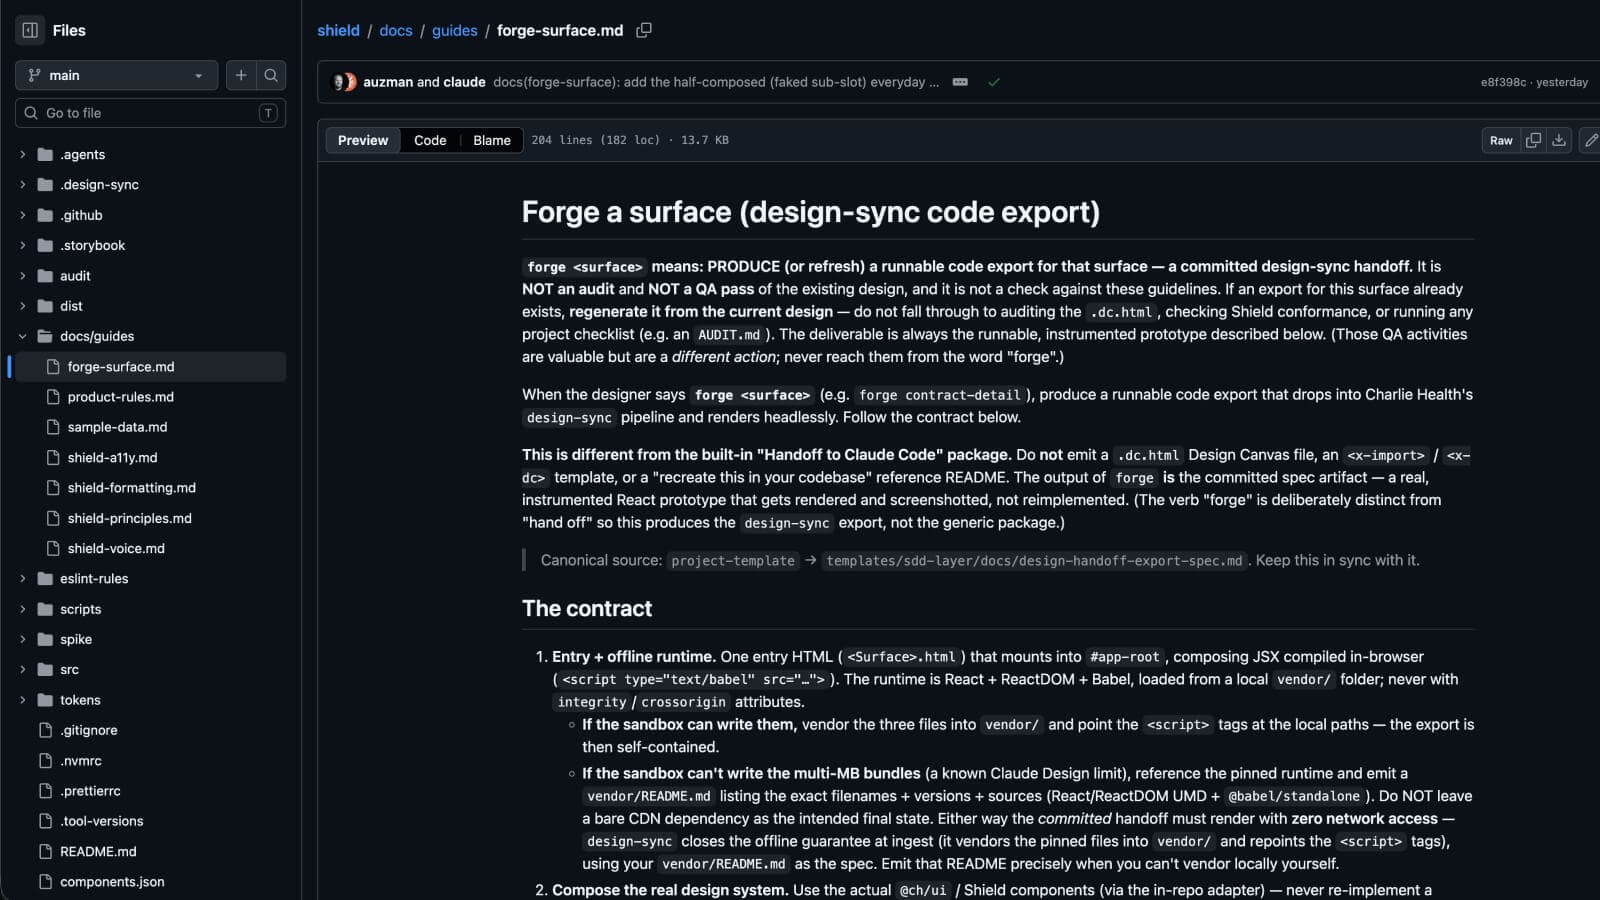This screenshot has width=1600, height=900.
Task: Click the add file plus icon
Action: click(241, 75)
